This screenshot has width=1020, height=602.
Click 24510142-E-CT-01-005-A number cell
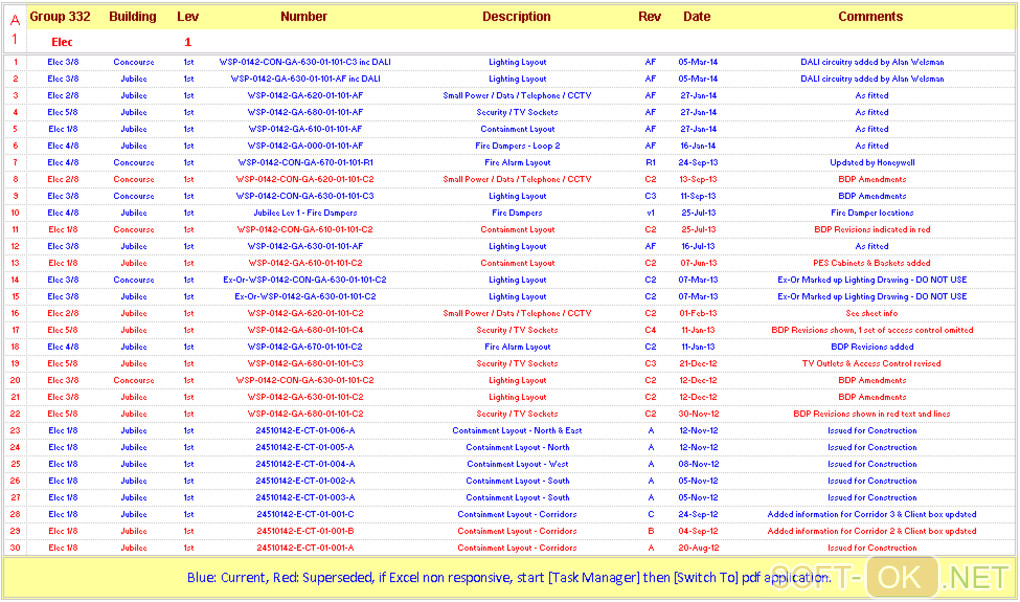click(305, 448)
